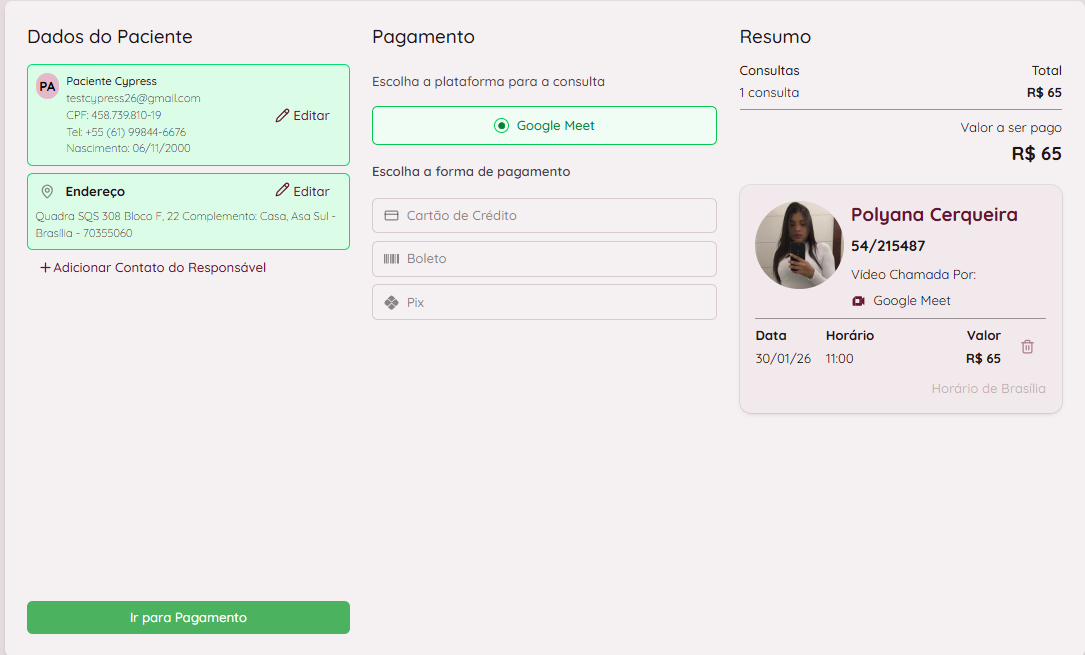
Task: Click the Polyana Cerqueira name heading
Action: pyautogui.click(x=934, y=215)
